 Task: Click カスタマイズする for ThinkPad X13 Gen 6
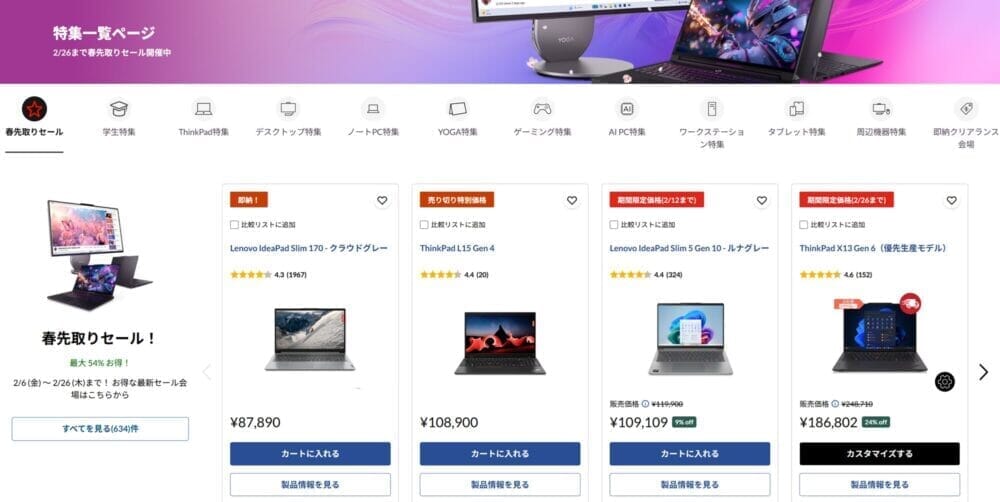(879, 454)
